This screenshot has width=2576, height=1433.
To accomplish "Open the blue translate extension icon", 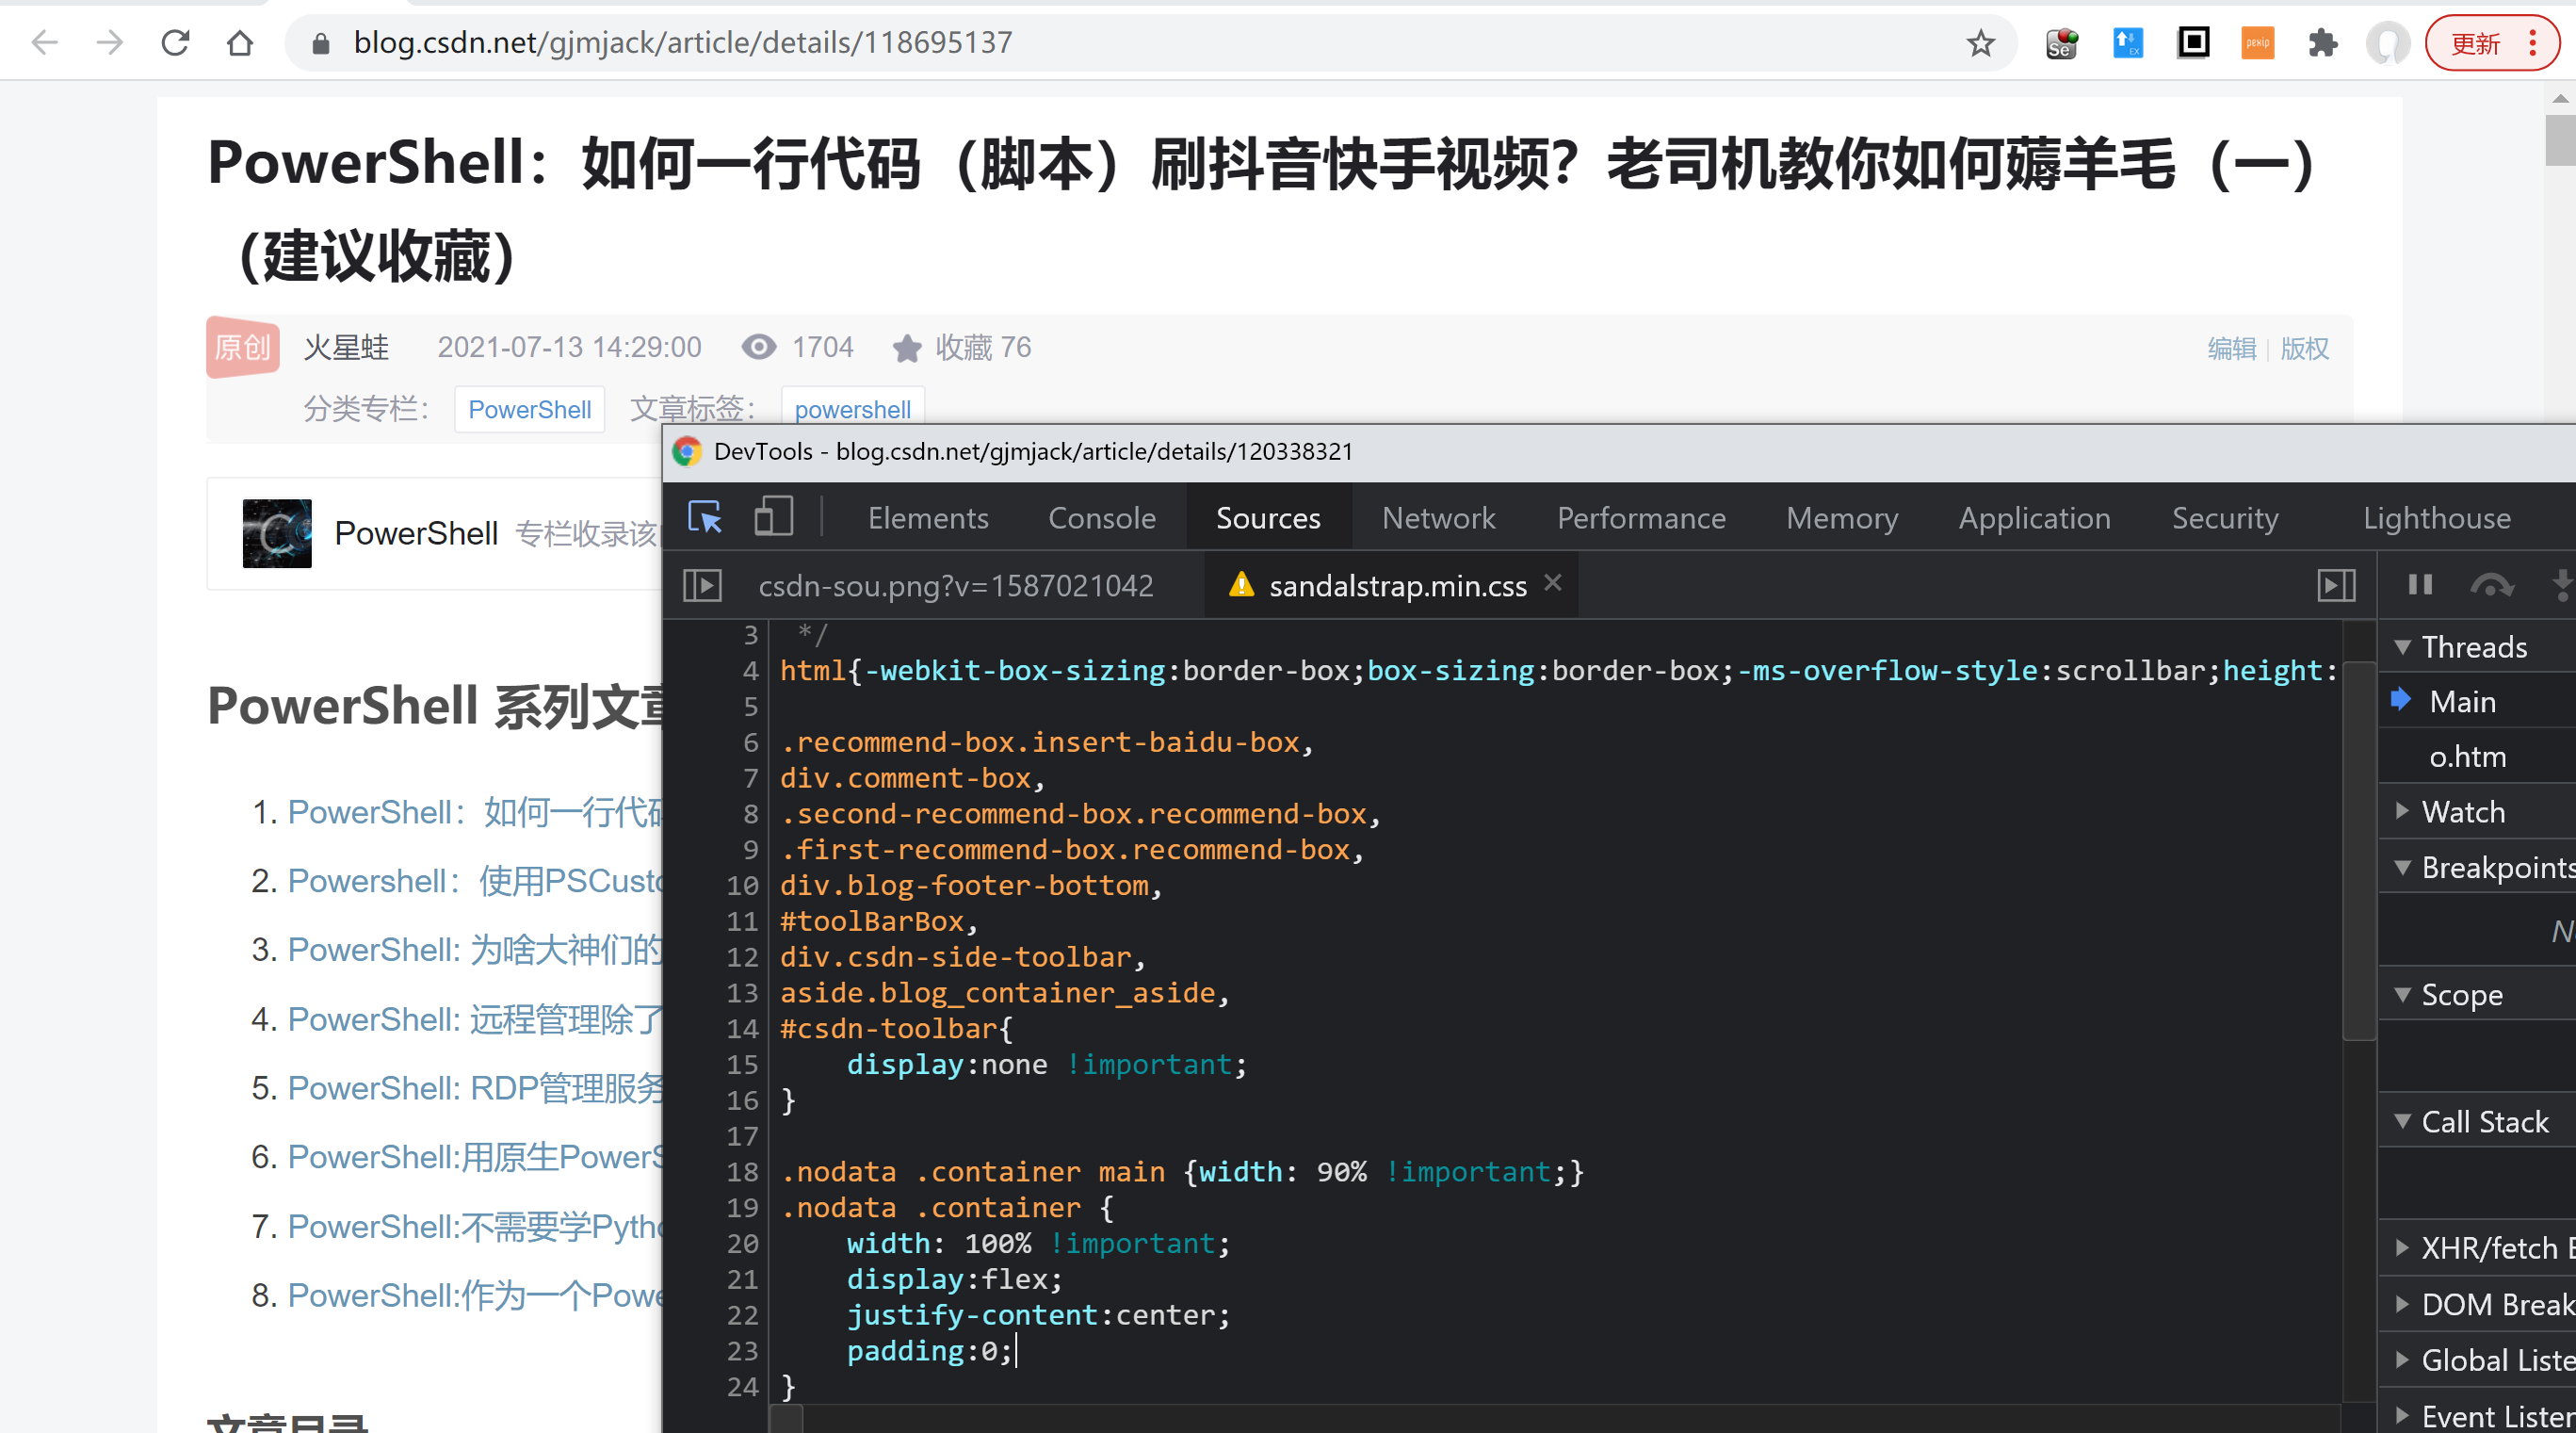I will click(x=2127, y=43).
